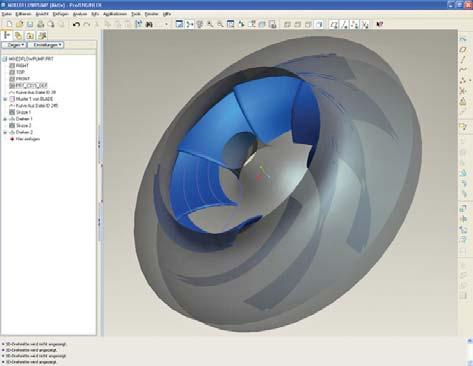Click the datum plane tool in right toolbar
Screen dimensions: 473x366
(x=463, y=49)
